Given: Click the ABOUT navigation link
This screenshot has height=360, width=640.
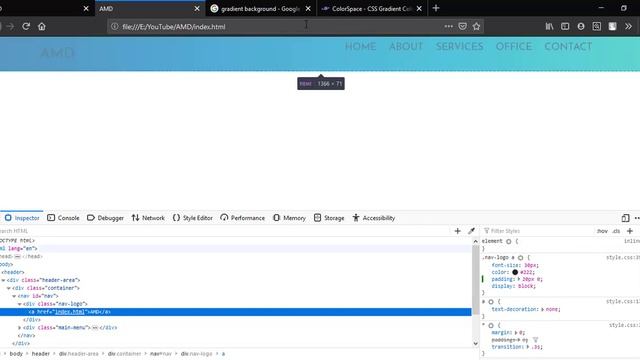Looking at the screenshot, I should 406,47.
